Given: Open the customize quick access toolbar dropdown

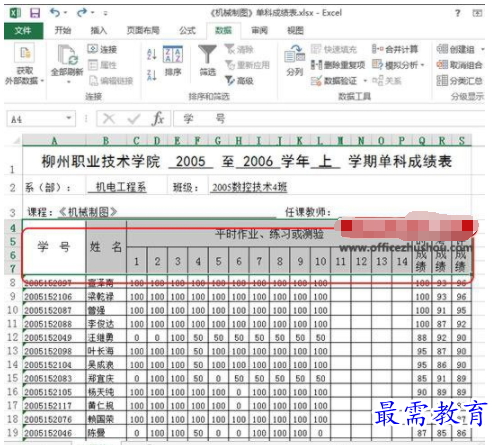Looking at the screenshot, I should pyautogui.click(x=105, y=13).
